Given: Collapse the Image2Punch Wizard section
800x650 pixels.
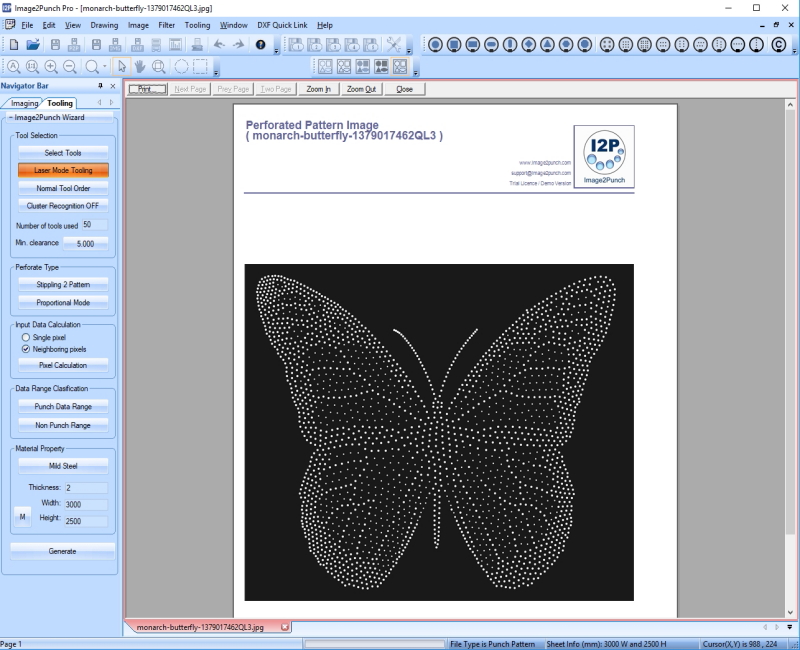Looking at the screenshot, I should (x=11, y=117).
